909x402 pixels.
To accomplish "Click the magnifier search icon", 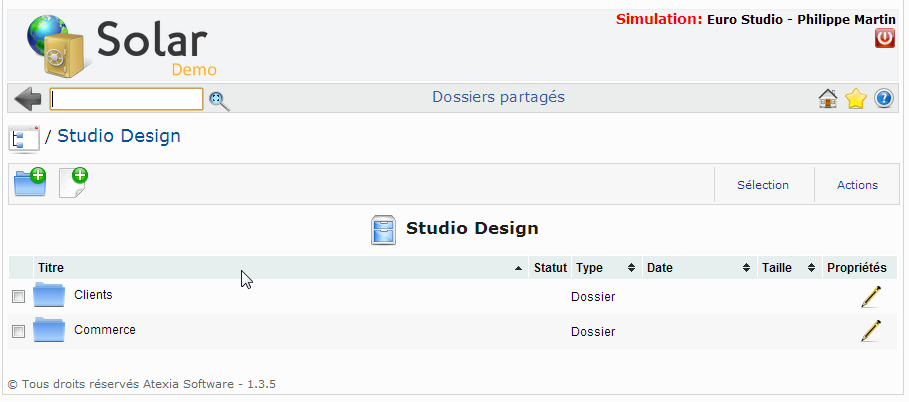I will click(x=219, y=101).
